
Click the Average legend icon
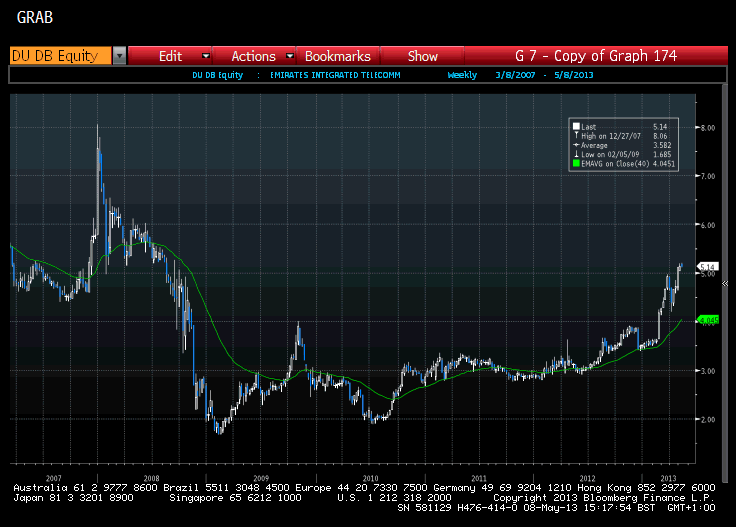(576, 144)
